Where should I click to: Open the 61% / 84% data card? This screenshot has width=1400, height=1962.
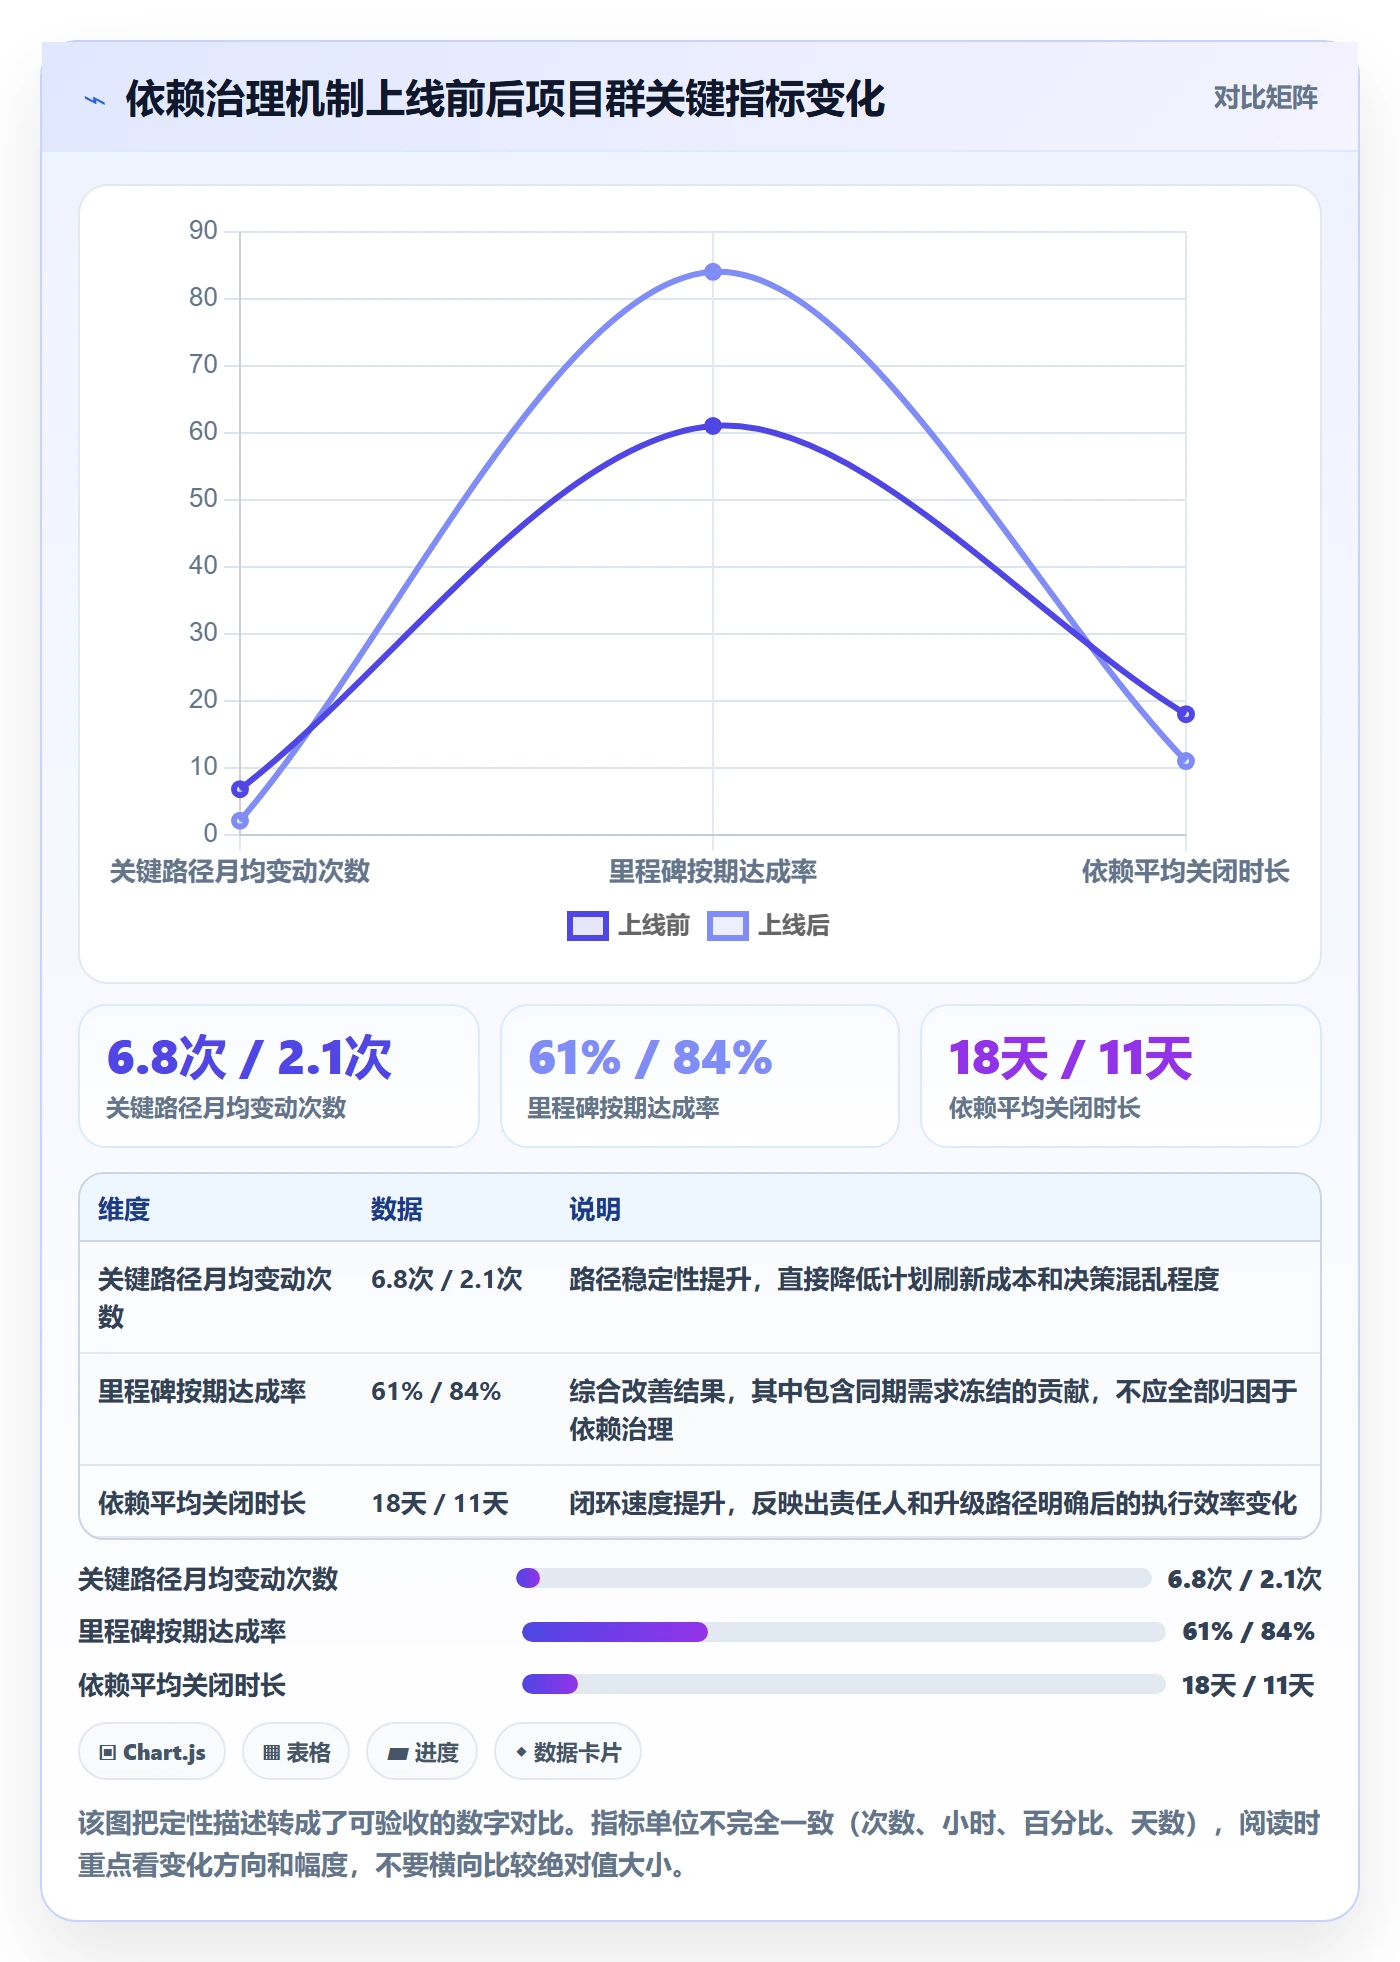(x=700, y=1076)
